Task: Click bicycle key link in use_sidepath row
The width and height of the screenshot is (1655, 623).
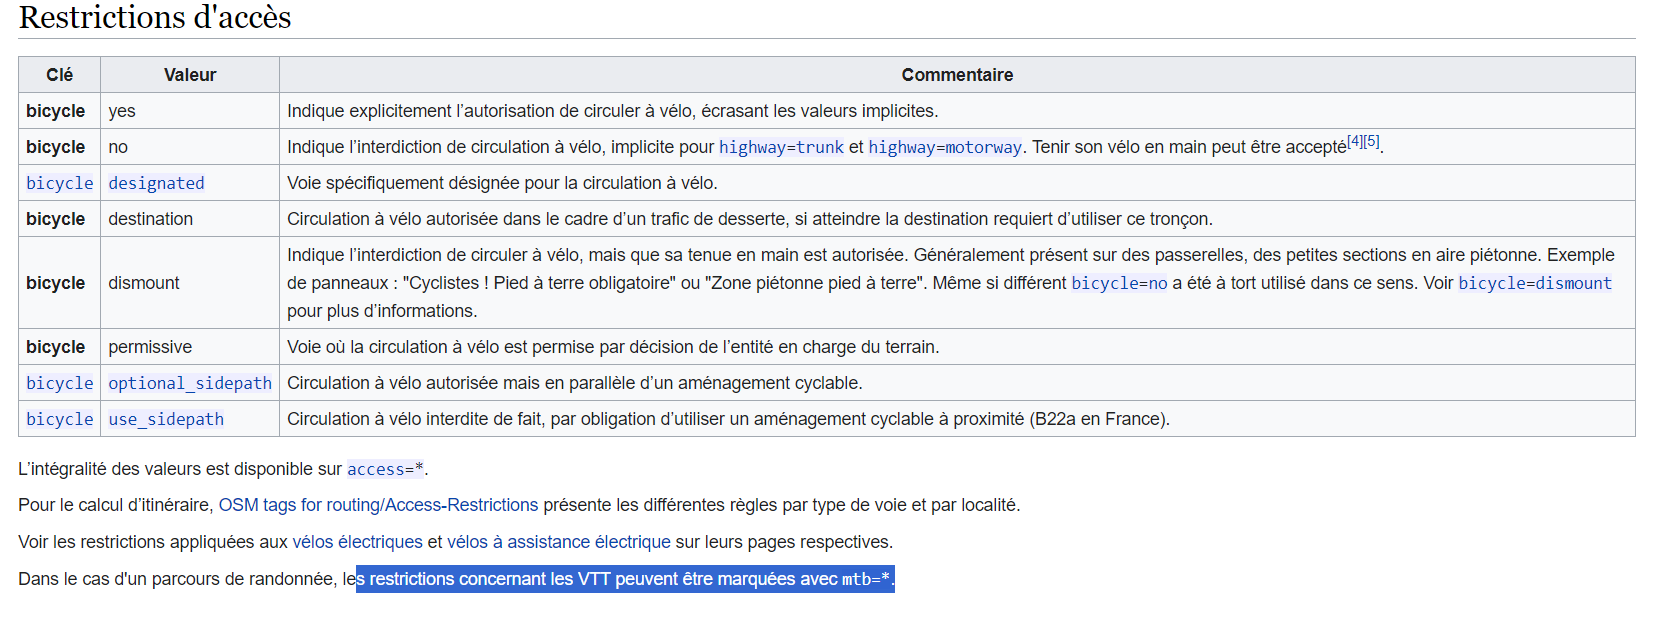Action: 60,419
